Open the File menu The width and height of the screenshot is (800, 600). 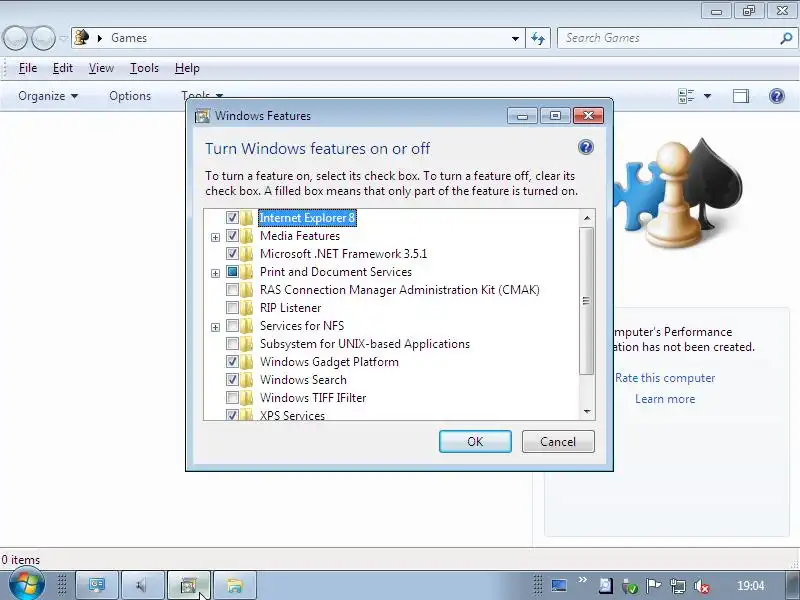(x=28, y=68)
